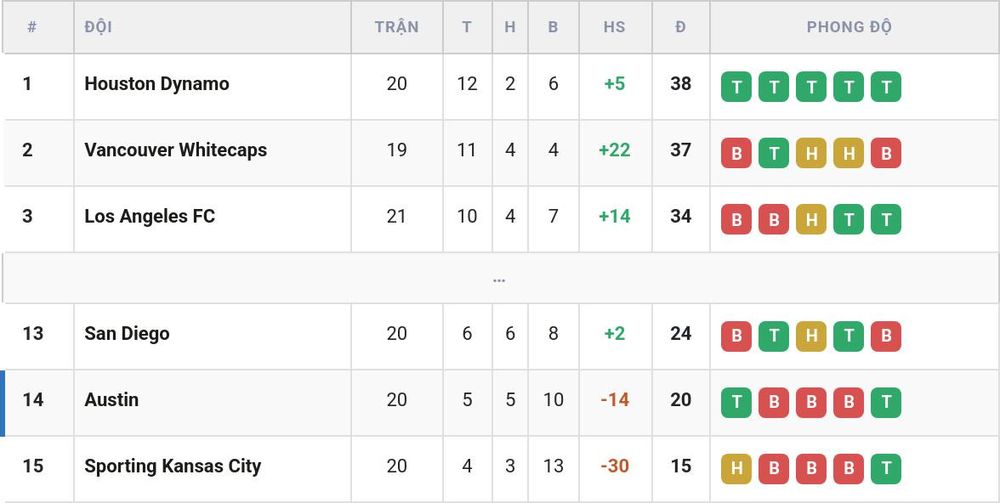Image resolution: width=1000 pixels, height=503 pixels.
Task: Expand hidden rows via the ellipsis row
Action: (499, 279)
